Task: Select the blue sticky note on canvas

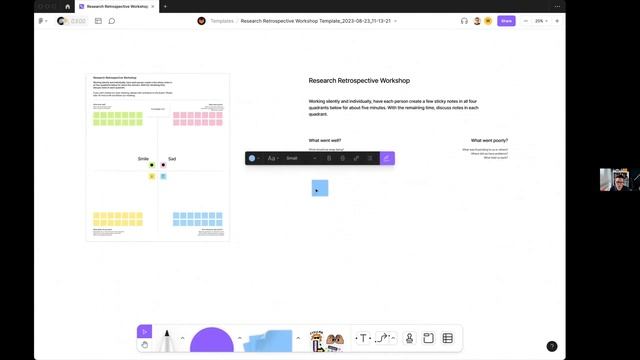Action: (320, 188)
